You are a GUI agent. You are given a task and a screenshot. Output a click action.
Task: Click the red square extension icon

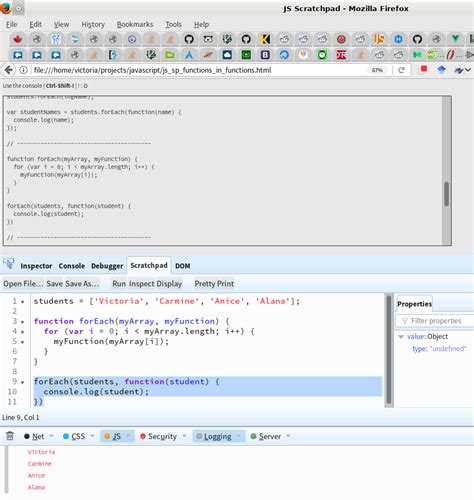coord(423,69)
